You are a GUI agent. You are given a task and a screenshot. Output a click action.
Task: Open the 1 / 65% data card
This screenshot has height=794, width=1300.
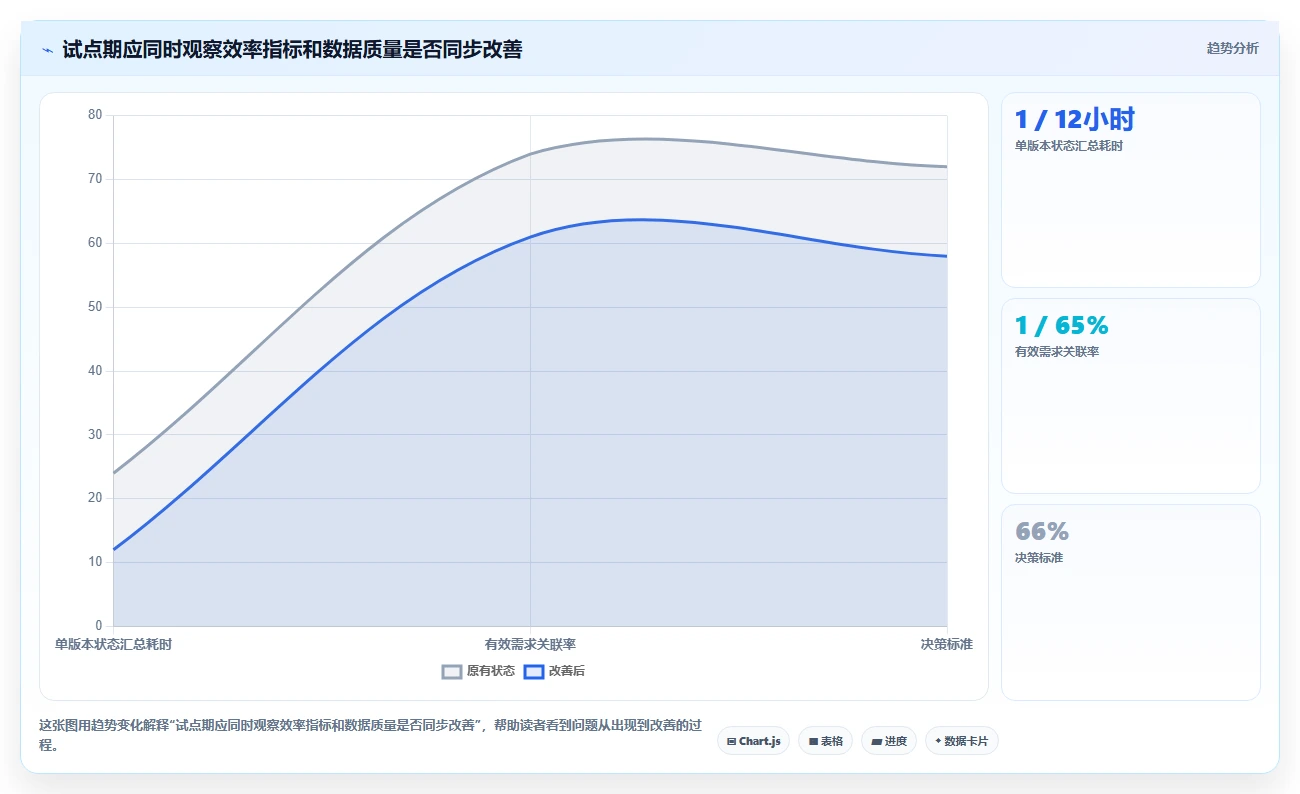1130,396
